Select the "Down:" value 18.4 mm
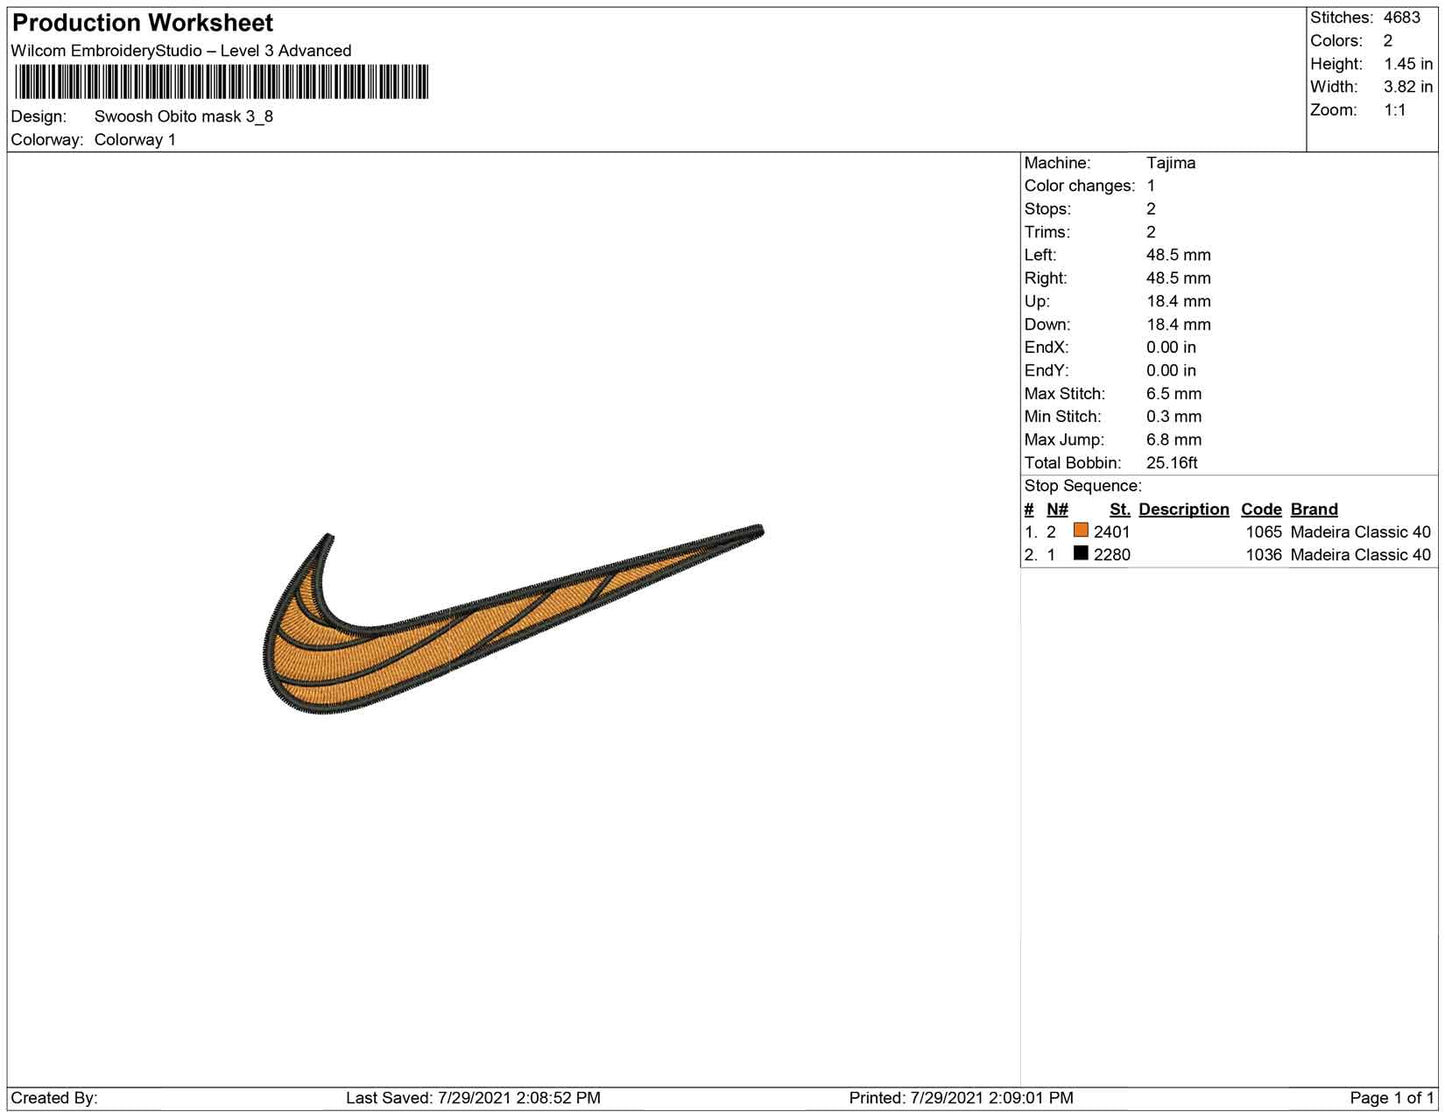 1178,324
